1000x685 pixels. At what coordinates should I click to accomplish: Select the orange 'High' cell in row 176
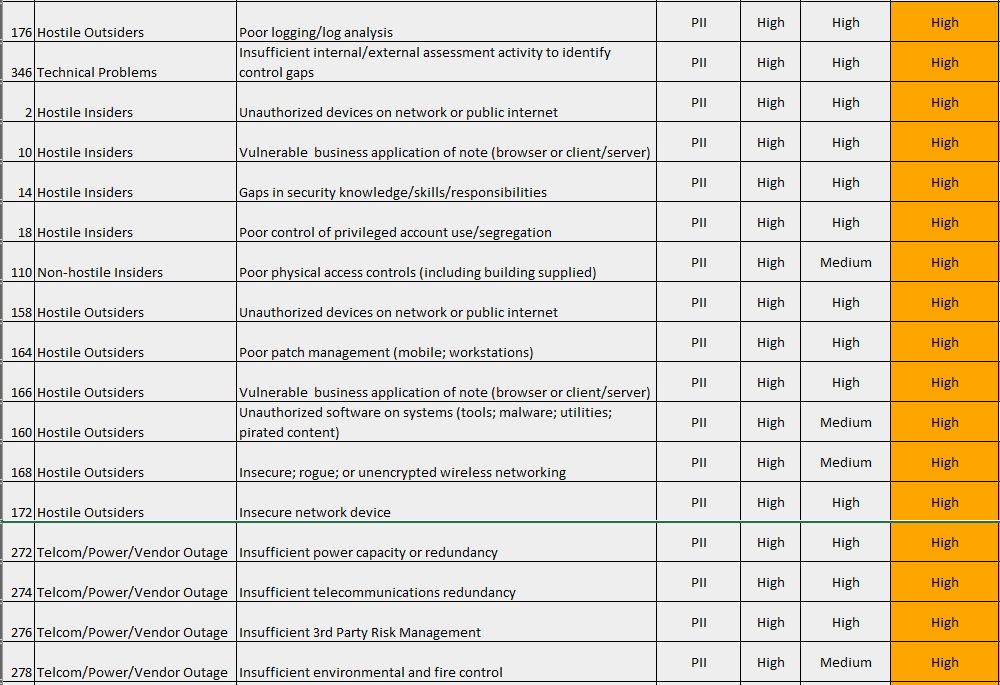945,22
